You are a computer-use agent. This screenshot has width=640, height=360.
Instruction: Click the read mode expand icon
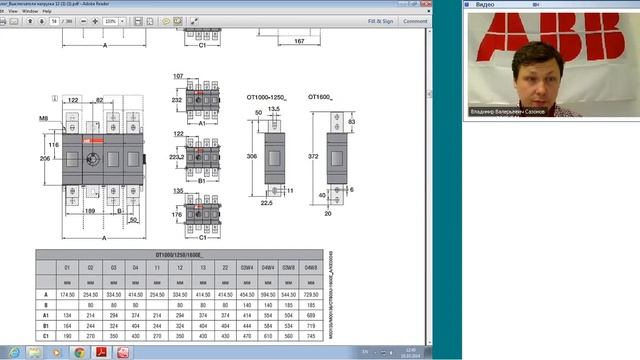point(194,21)
